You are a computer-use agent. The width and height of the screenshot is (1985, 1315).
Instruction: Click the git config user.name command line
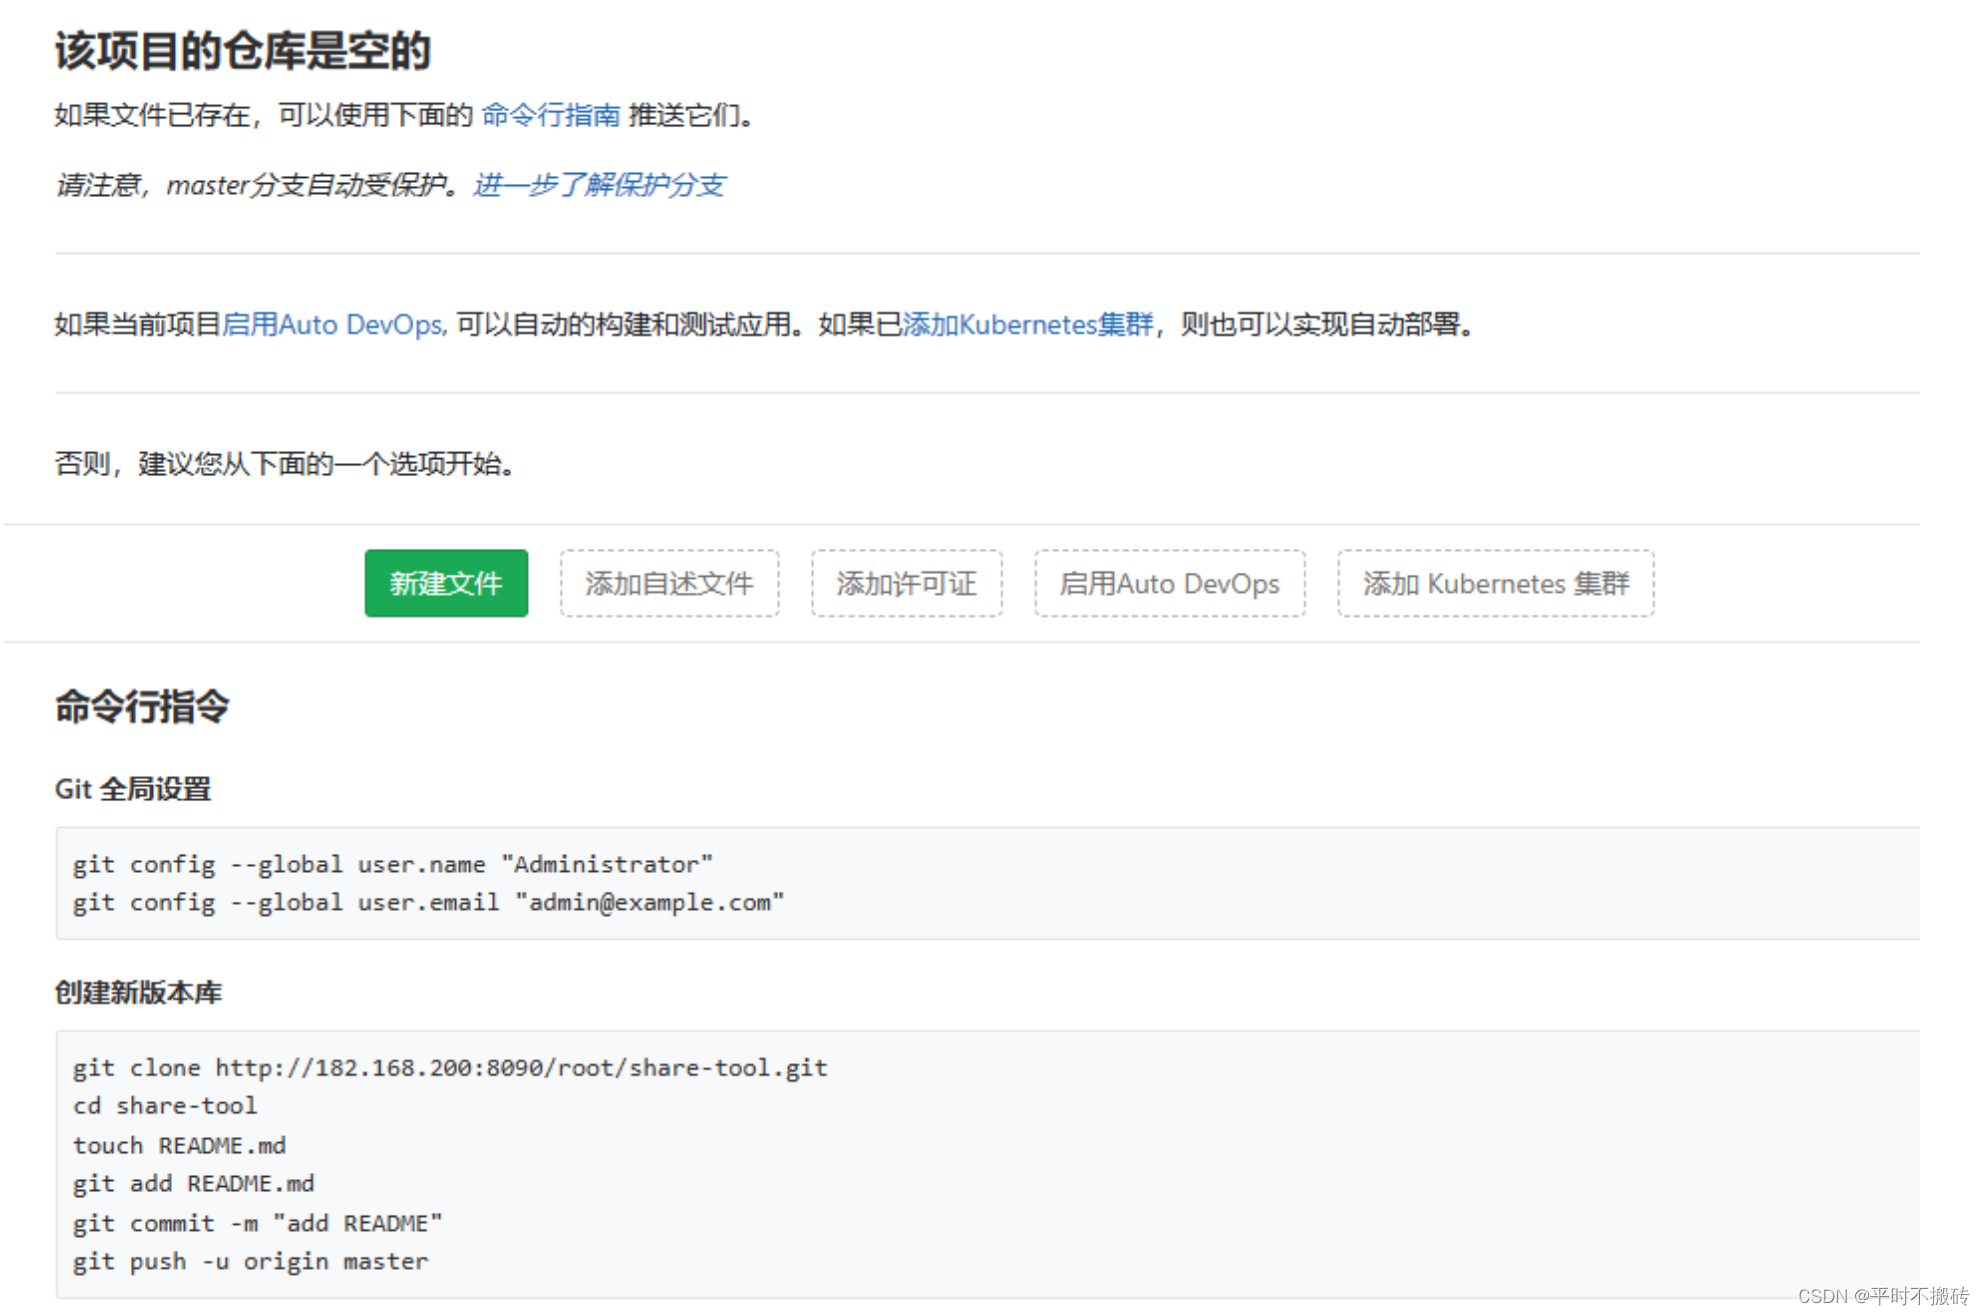(x=392, y=864)
